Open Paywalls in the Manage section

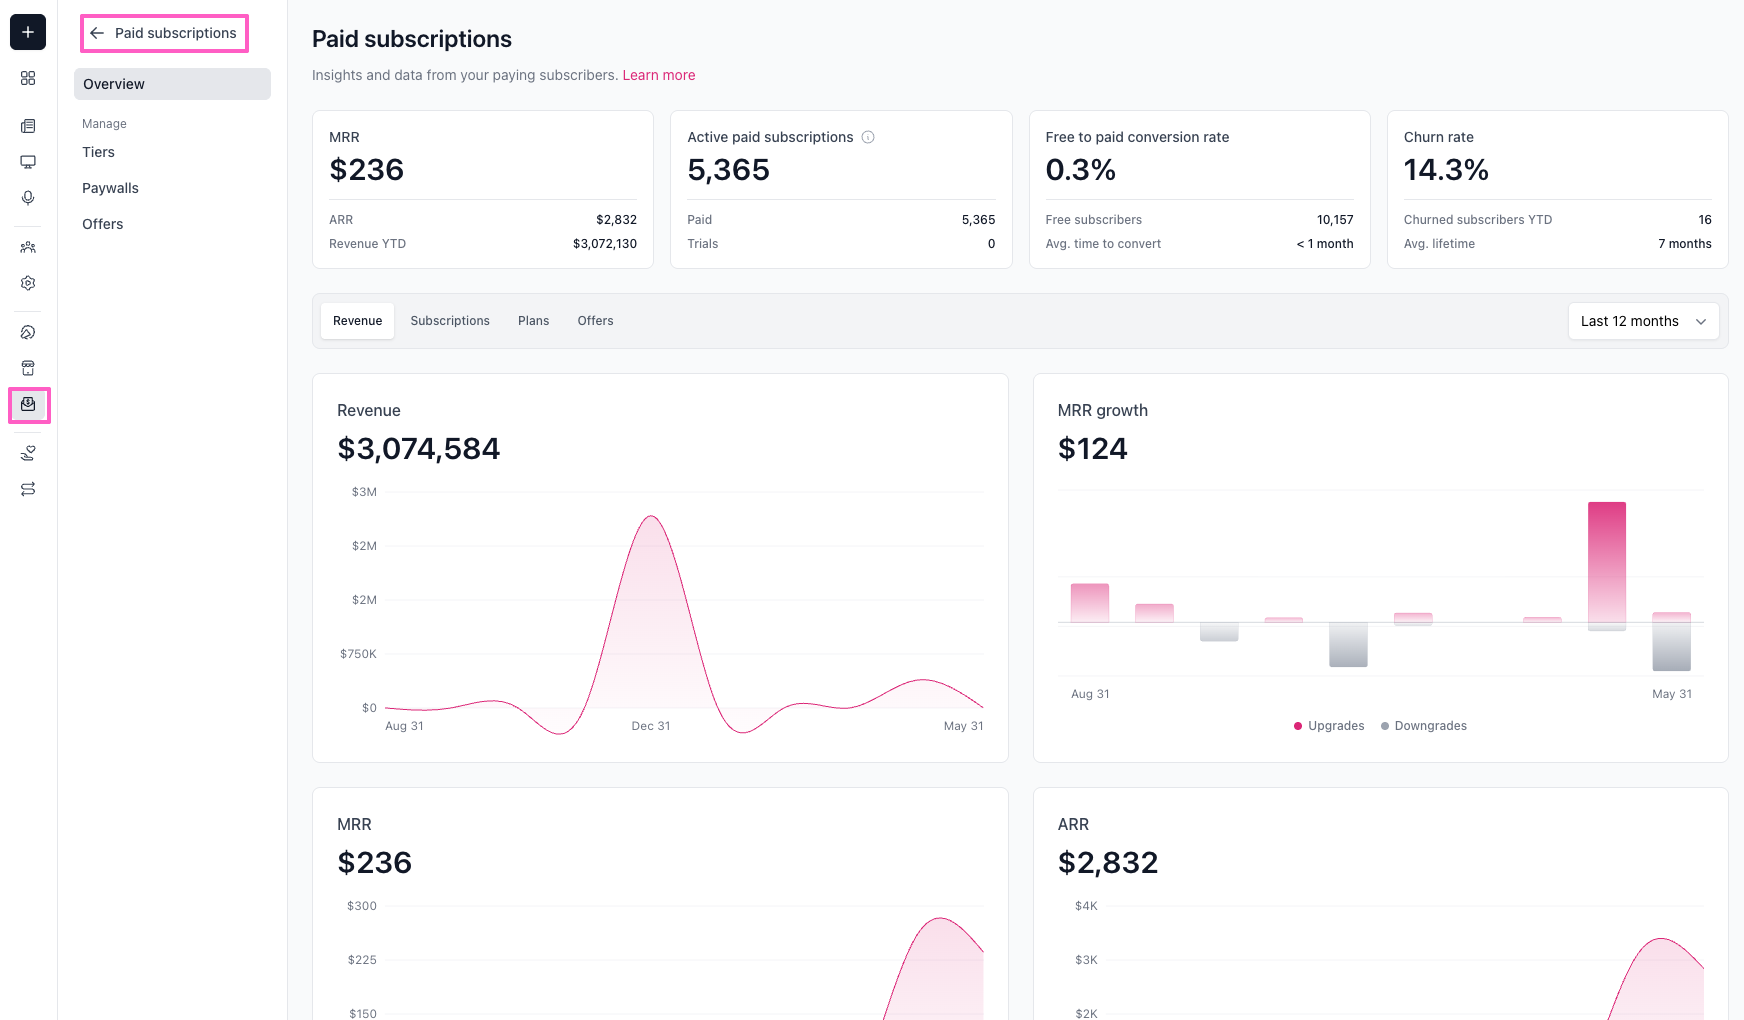[110, 188]
